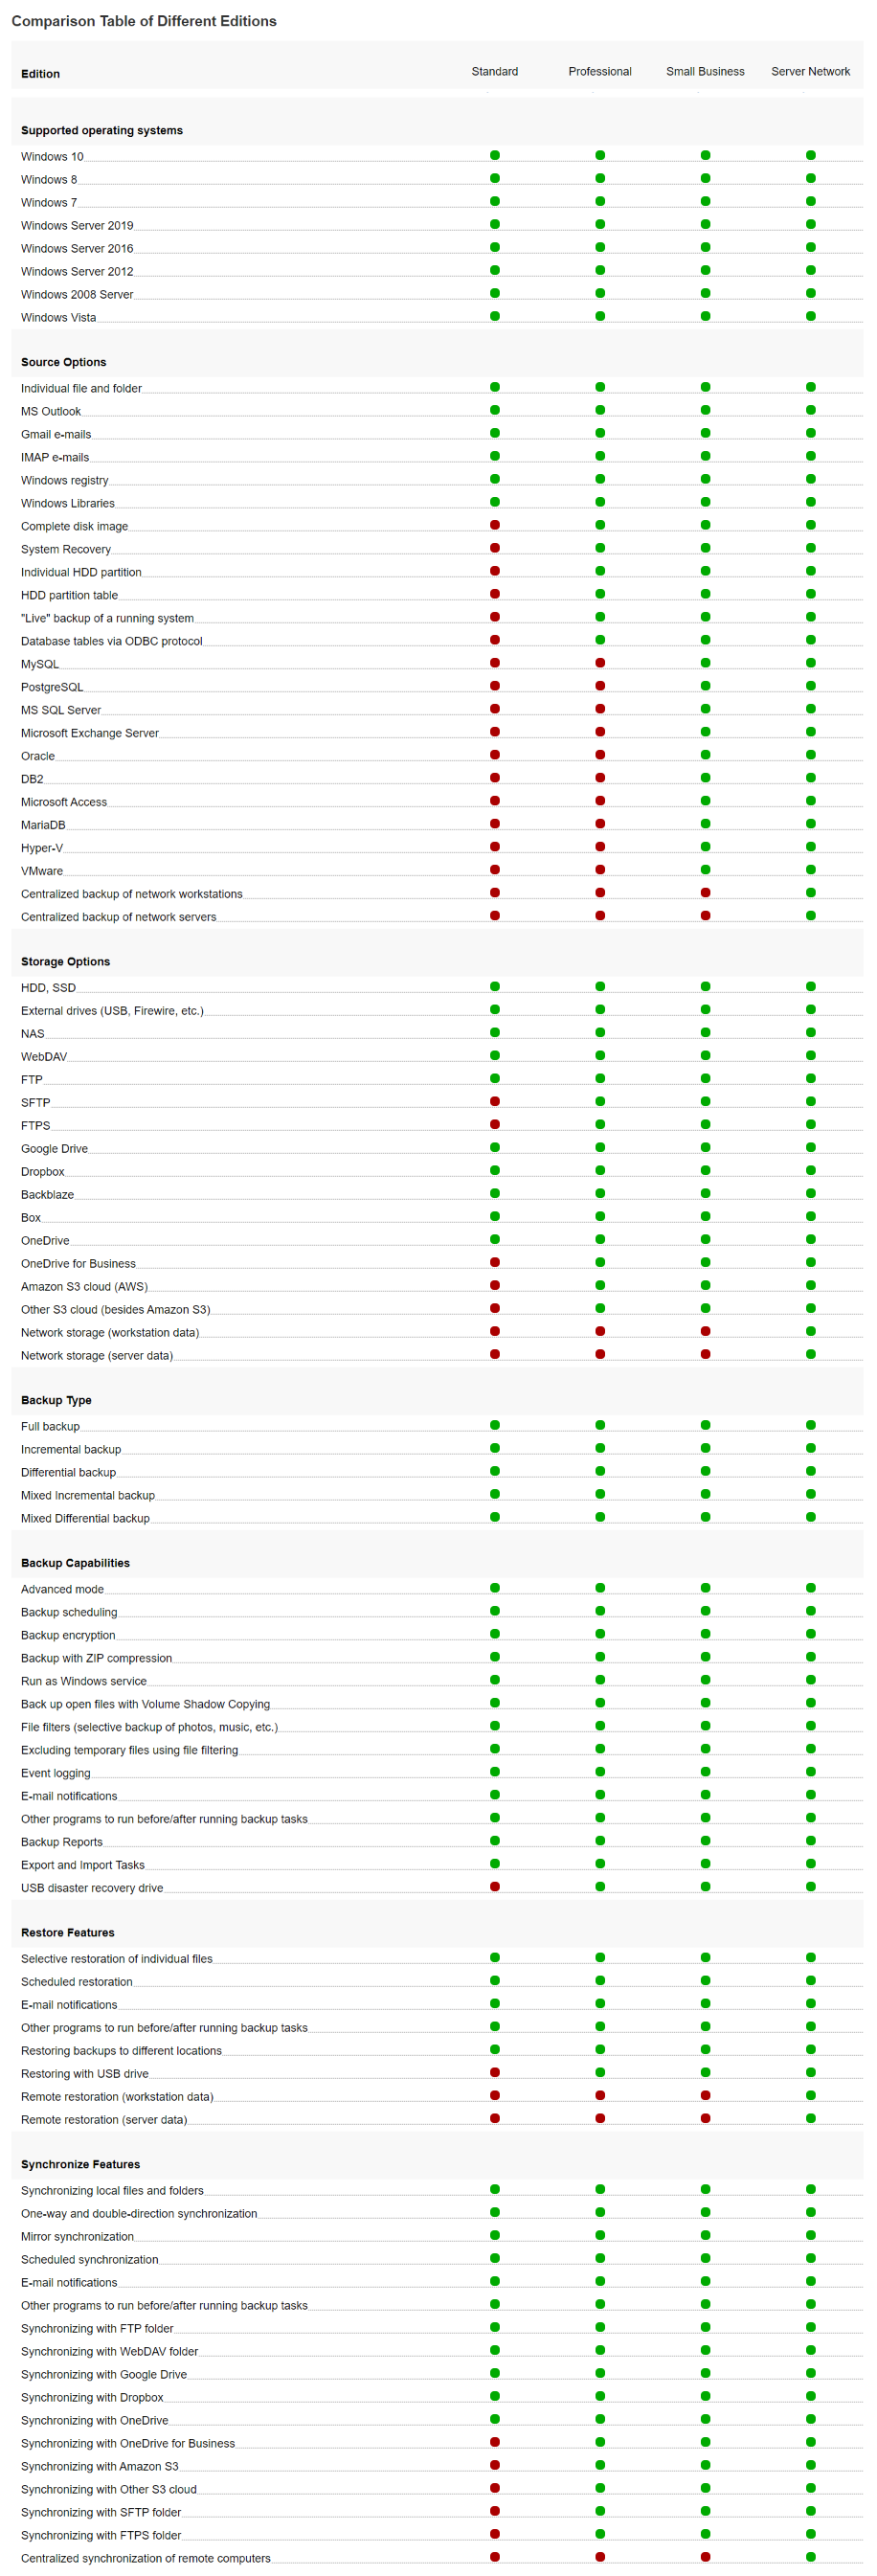Click the Google Drive label under Storage Options
The width and height of the screenshot is (877, 2576).
(55, 1149)
